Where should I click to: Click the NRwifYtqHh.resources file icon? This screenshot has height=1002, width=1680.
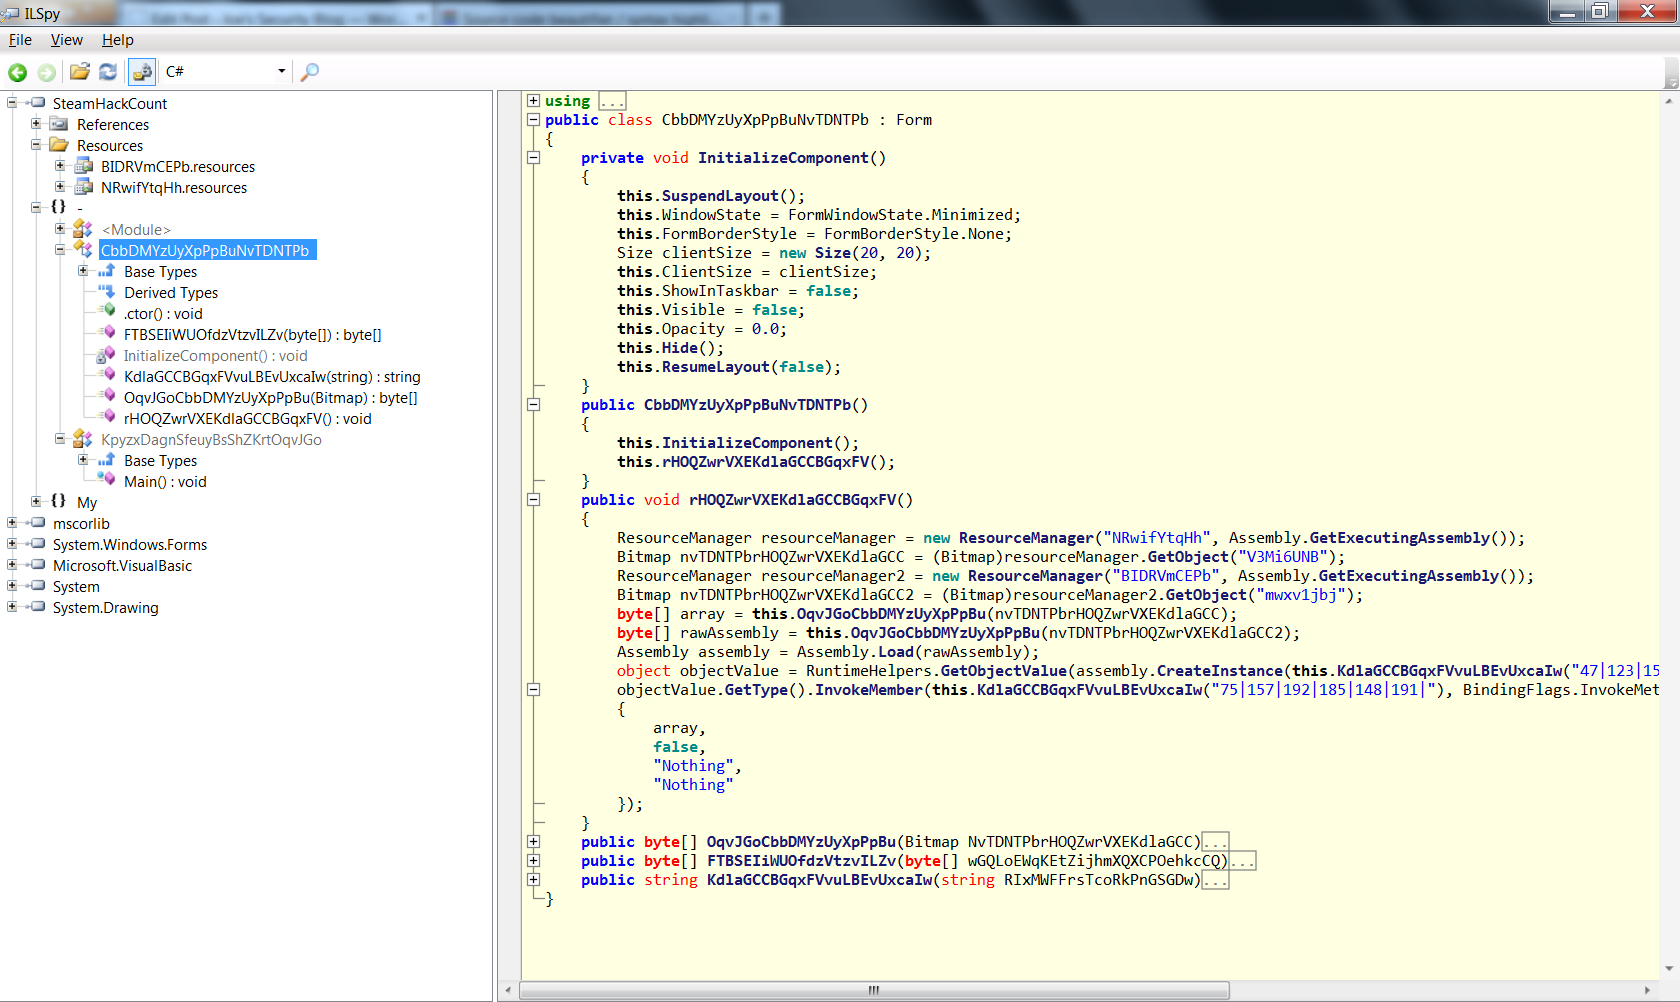pyautogui.click(x=84, y=187)
